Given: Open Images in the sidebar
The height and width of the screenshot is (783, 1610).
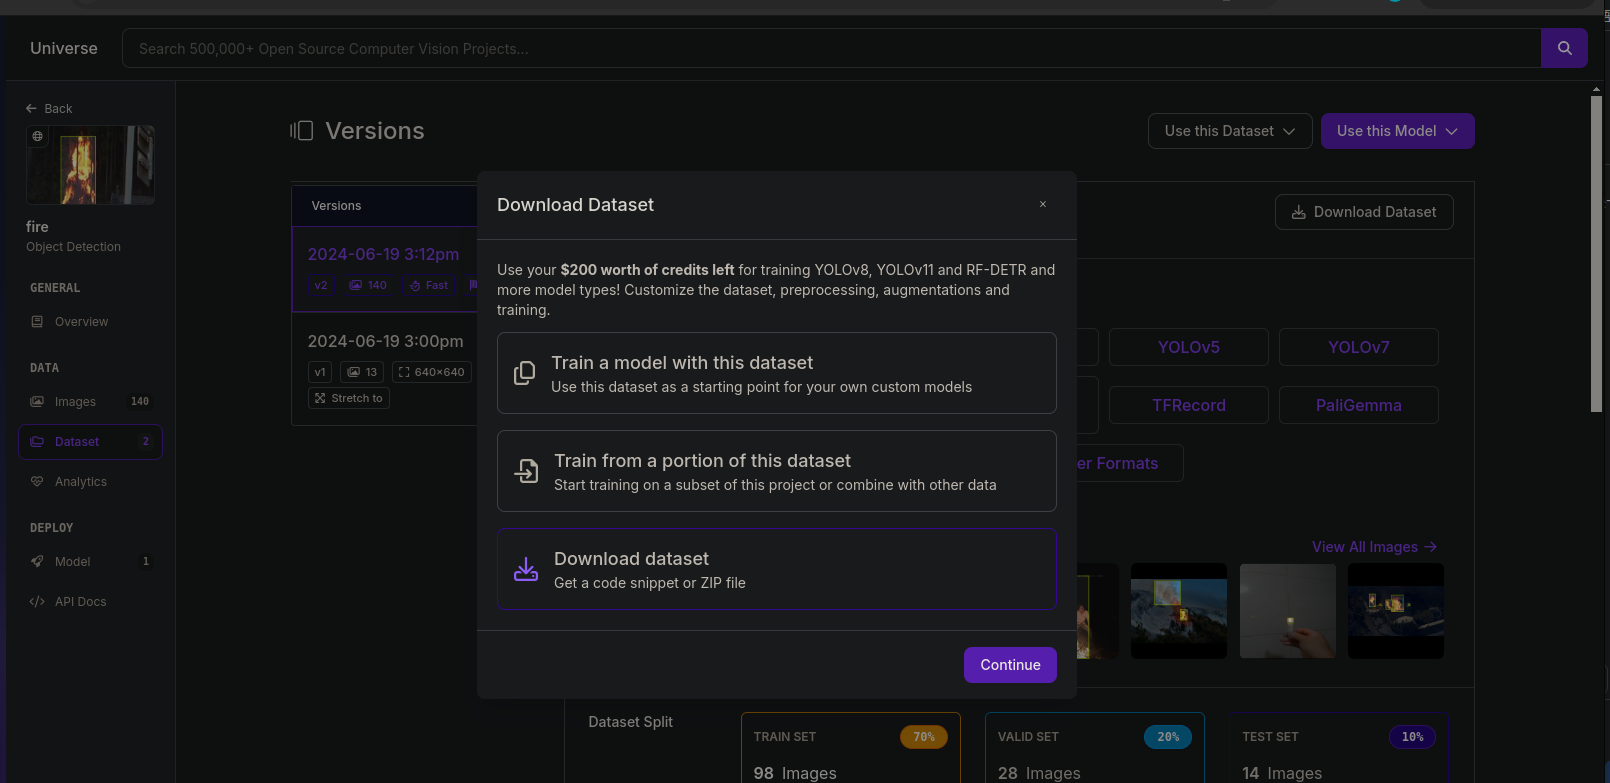Looking at the screenshot, I should point(90,402).
